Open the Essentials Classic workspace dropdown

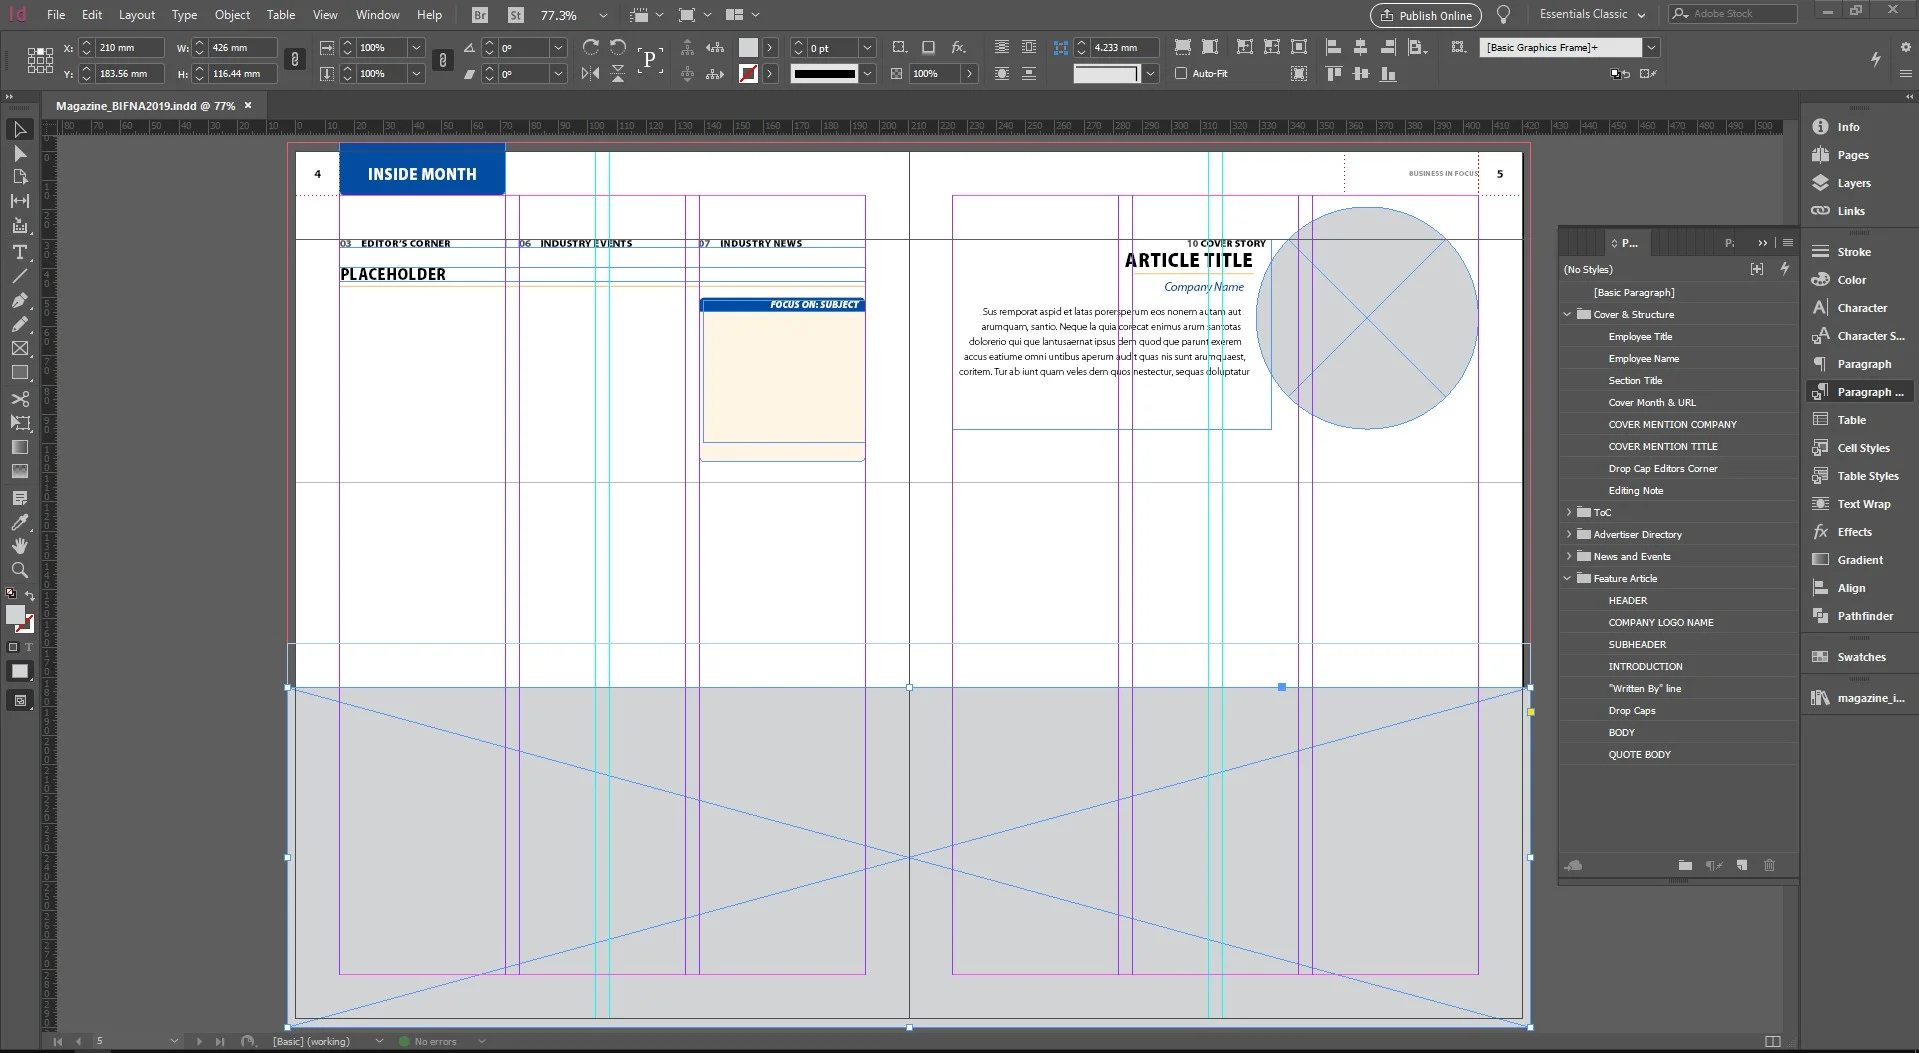(1592, 14)
